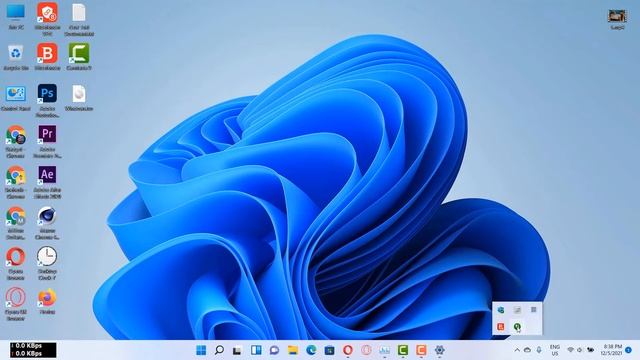Screen dimensions: 640x360
Task: Select the file icon beside Photoshop
Action: 79,97
